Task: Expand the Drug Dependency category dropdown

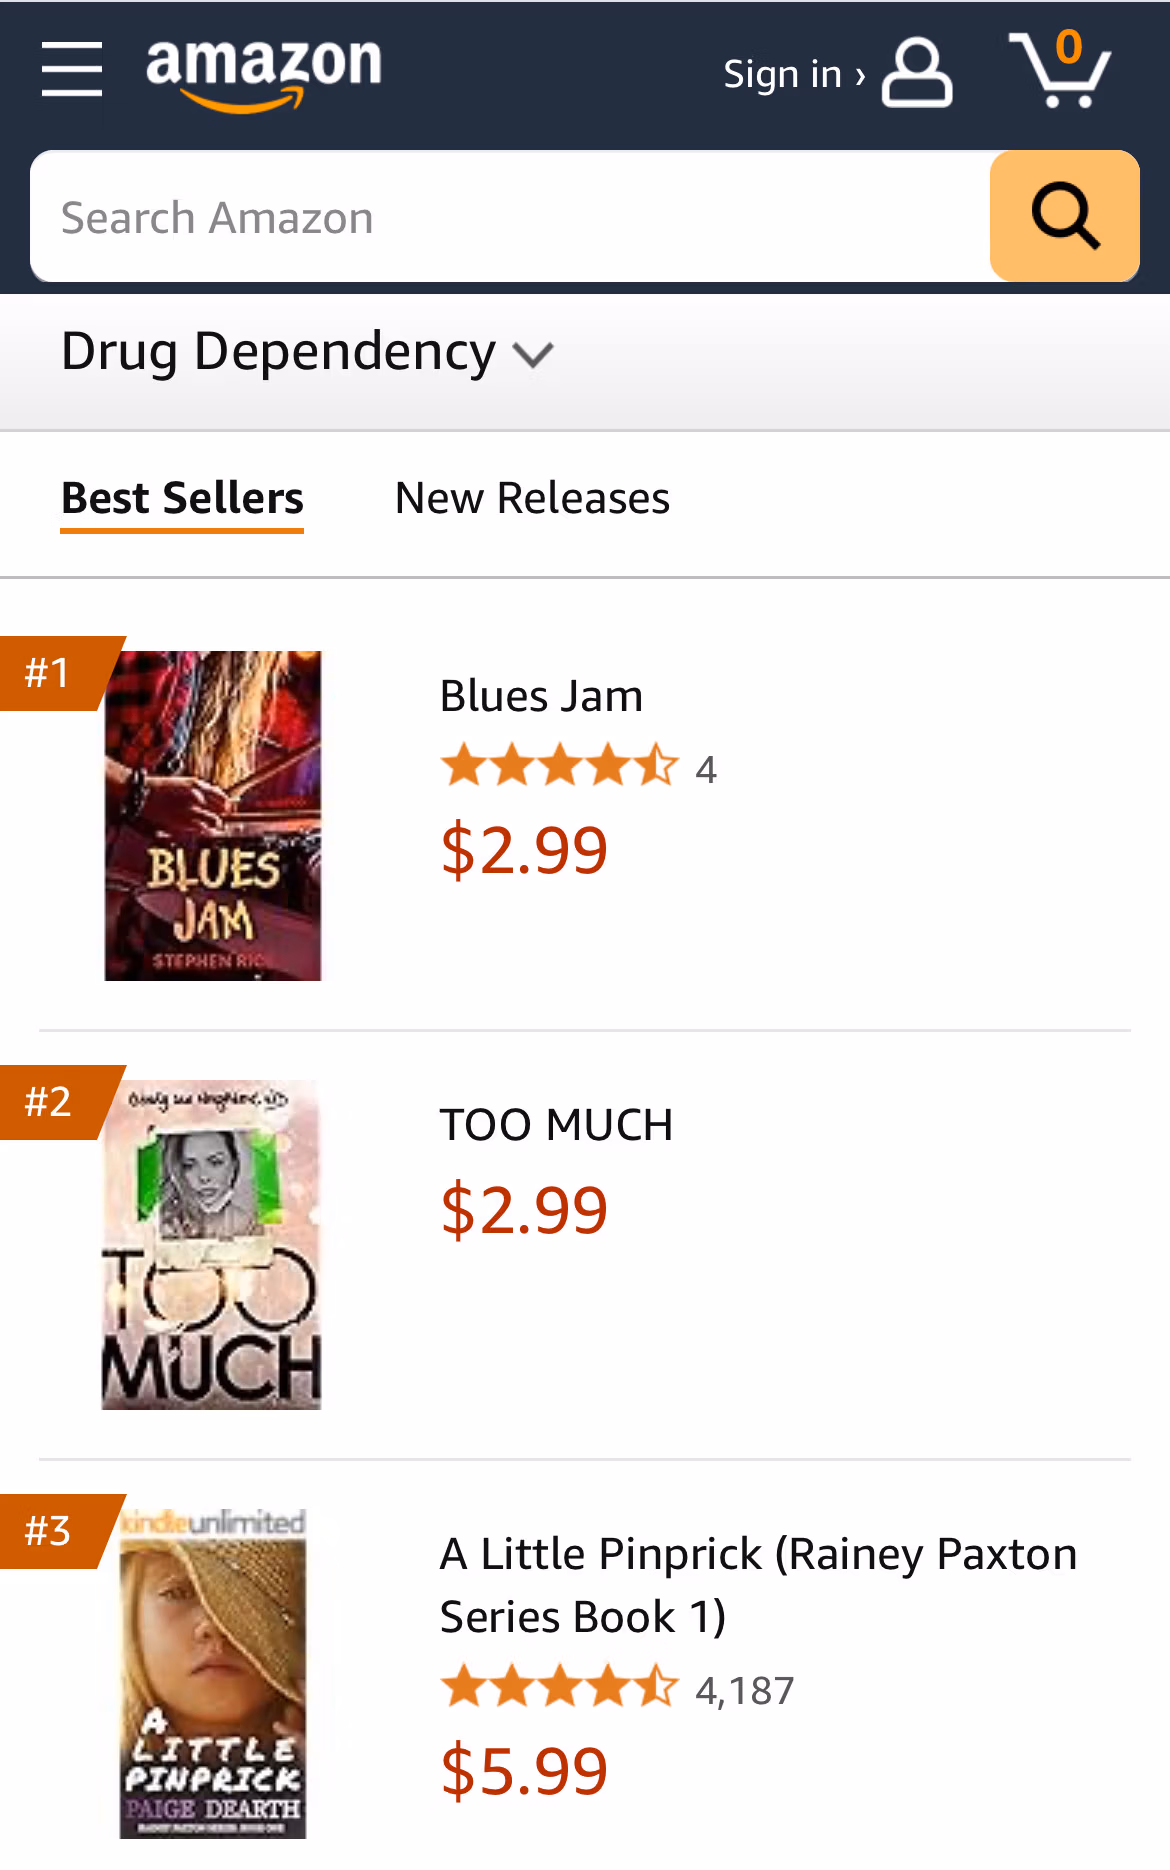Action: coord(307,352)
